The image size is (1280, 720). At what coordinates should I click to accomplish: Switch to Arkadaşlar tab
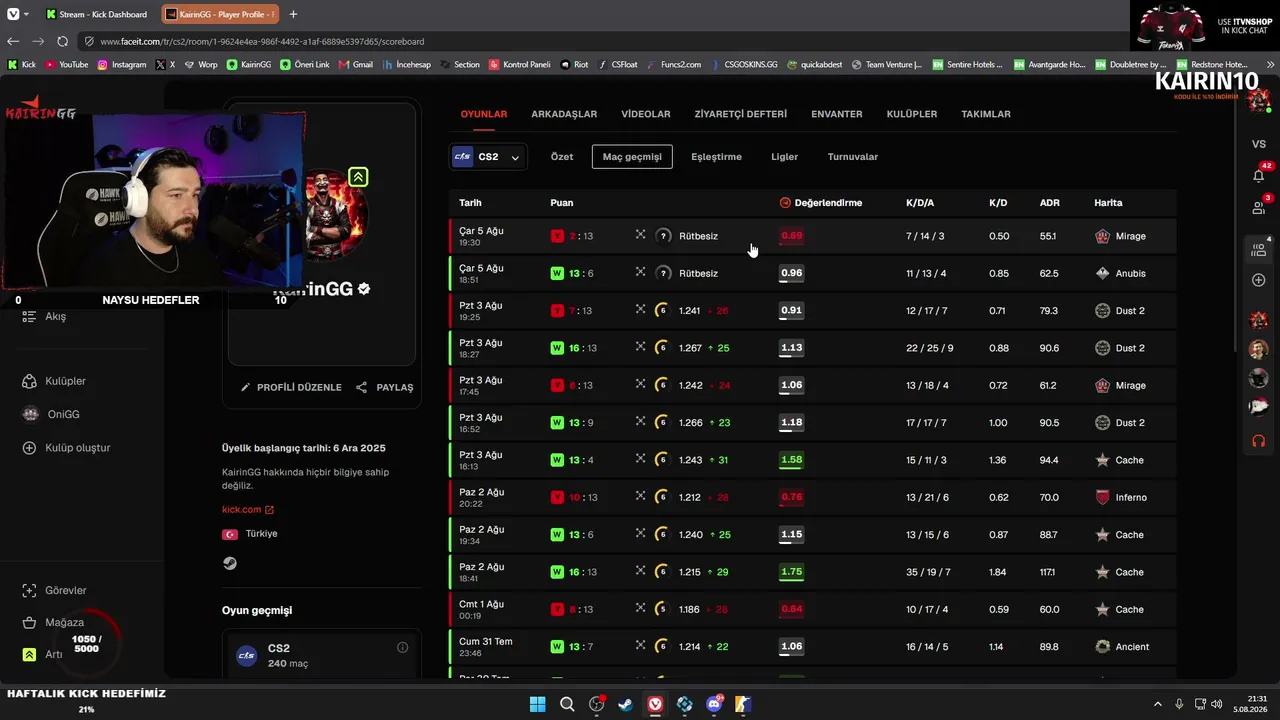pyautogui.click(x=564, y=114)
